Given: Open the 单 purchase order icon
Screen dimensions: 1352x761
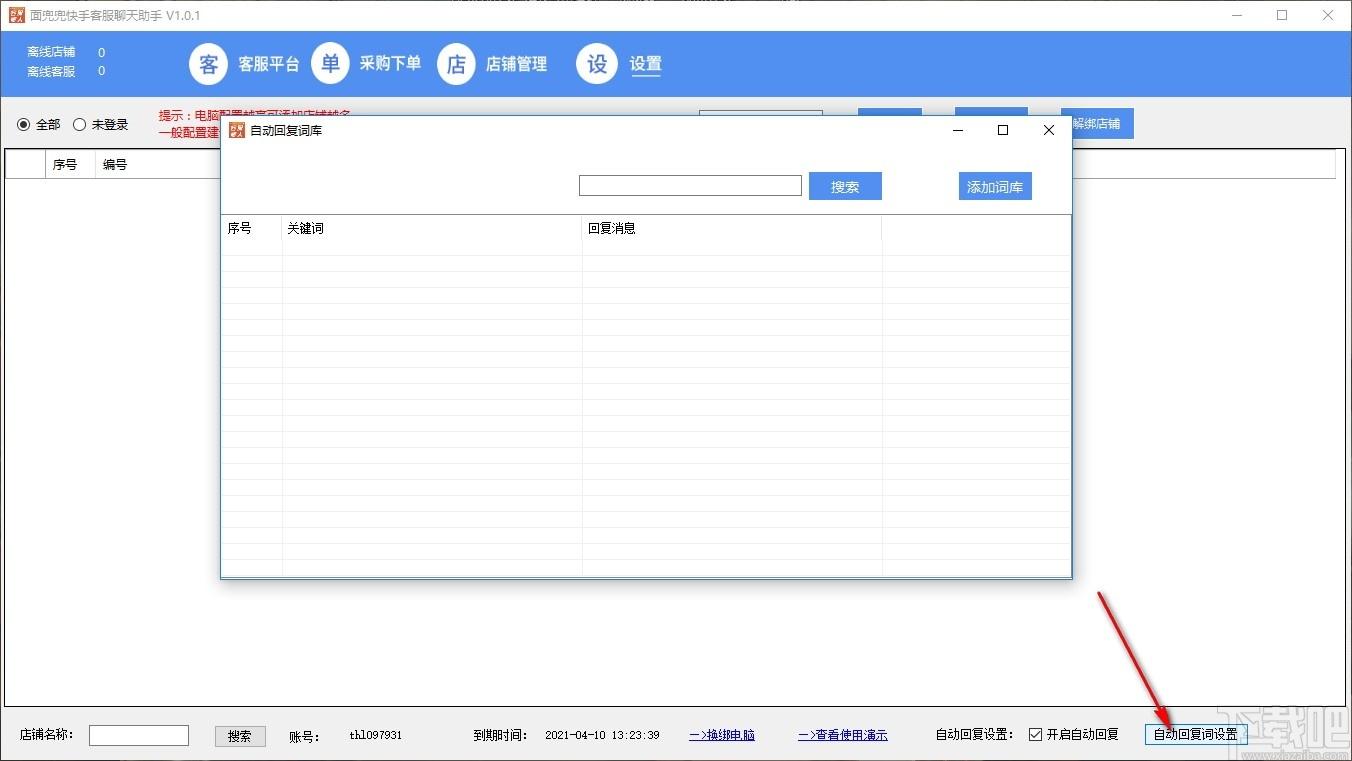Looking at the screenshot, I should pyautogui.click(x=330, y=64).
